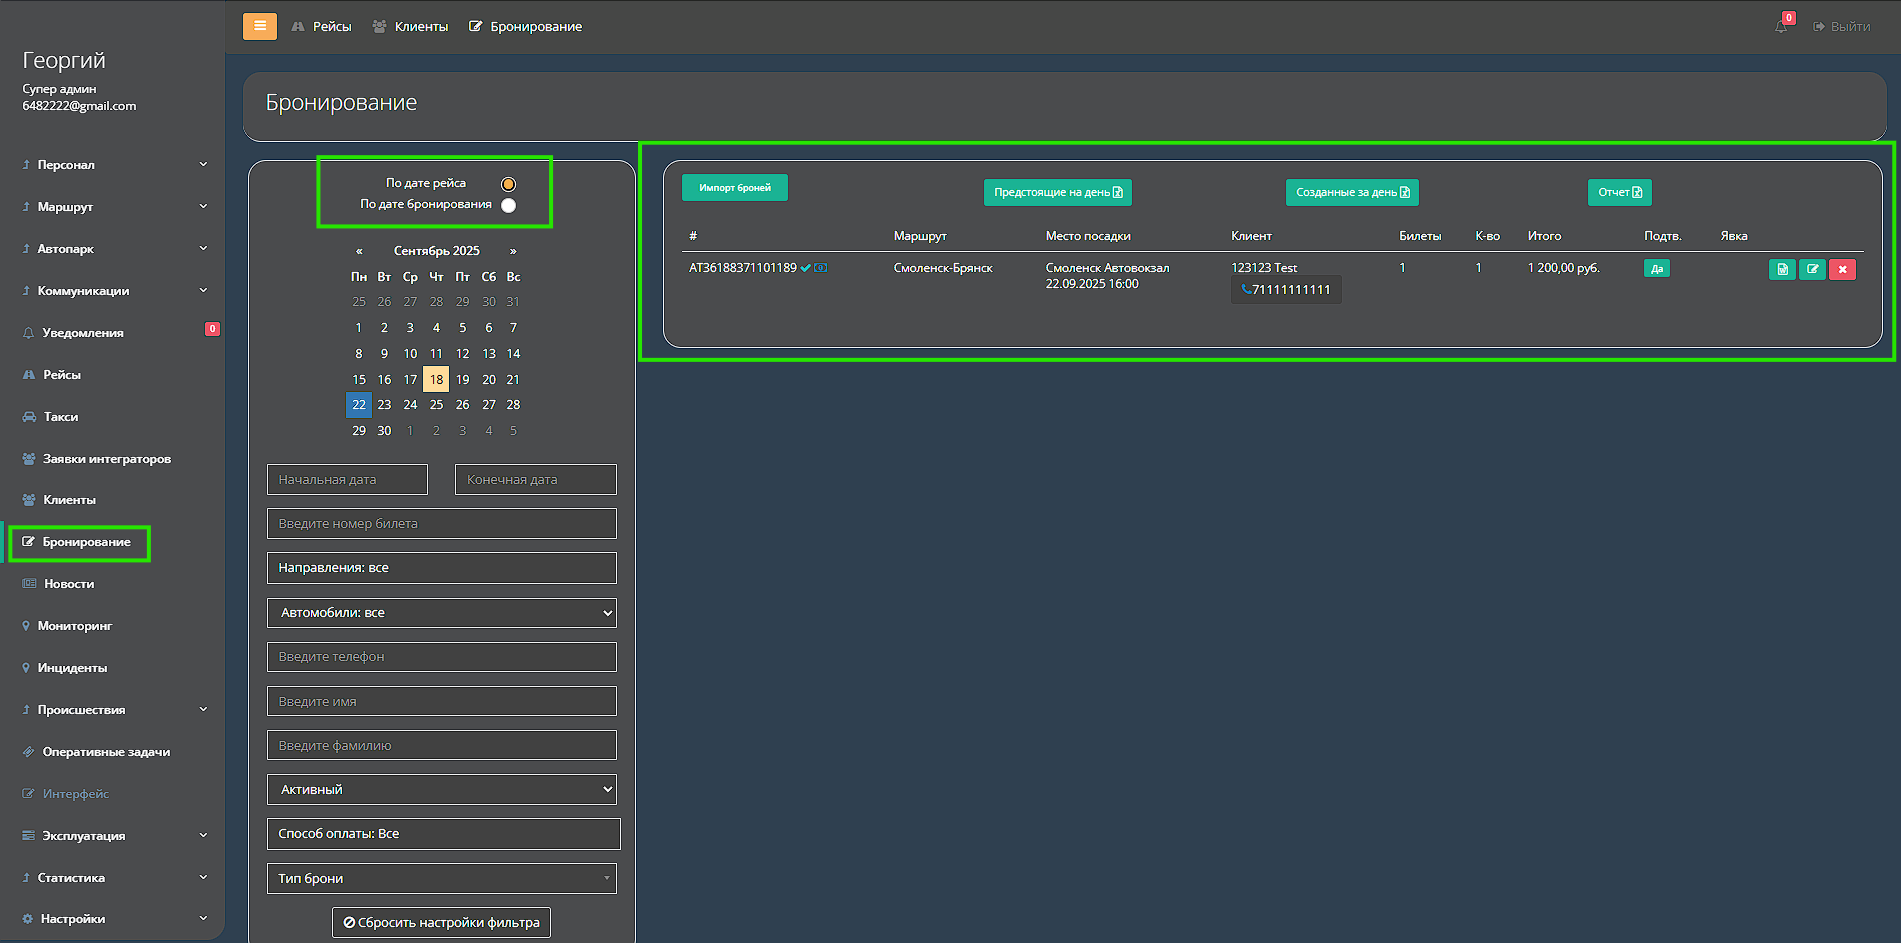Go to the previous month in the calendar
This screenshot has width=1901, height=943.
point(359,251)
